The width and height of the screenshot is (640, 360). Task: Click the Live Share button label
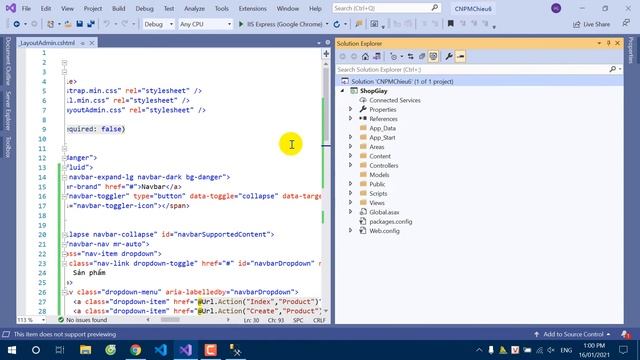point(596,24)
